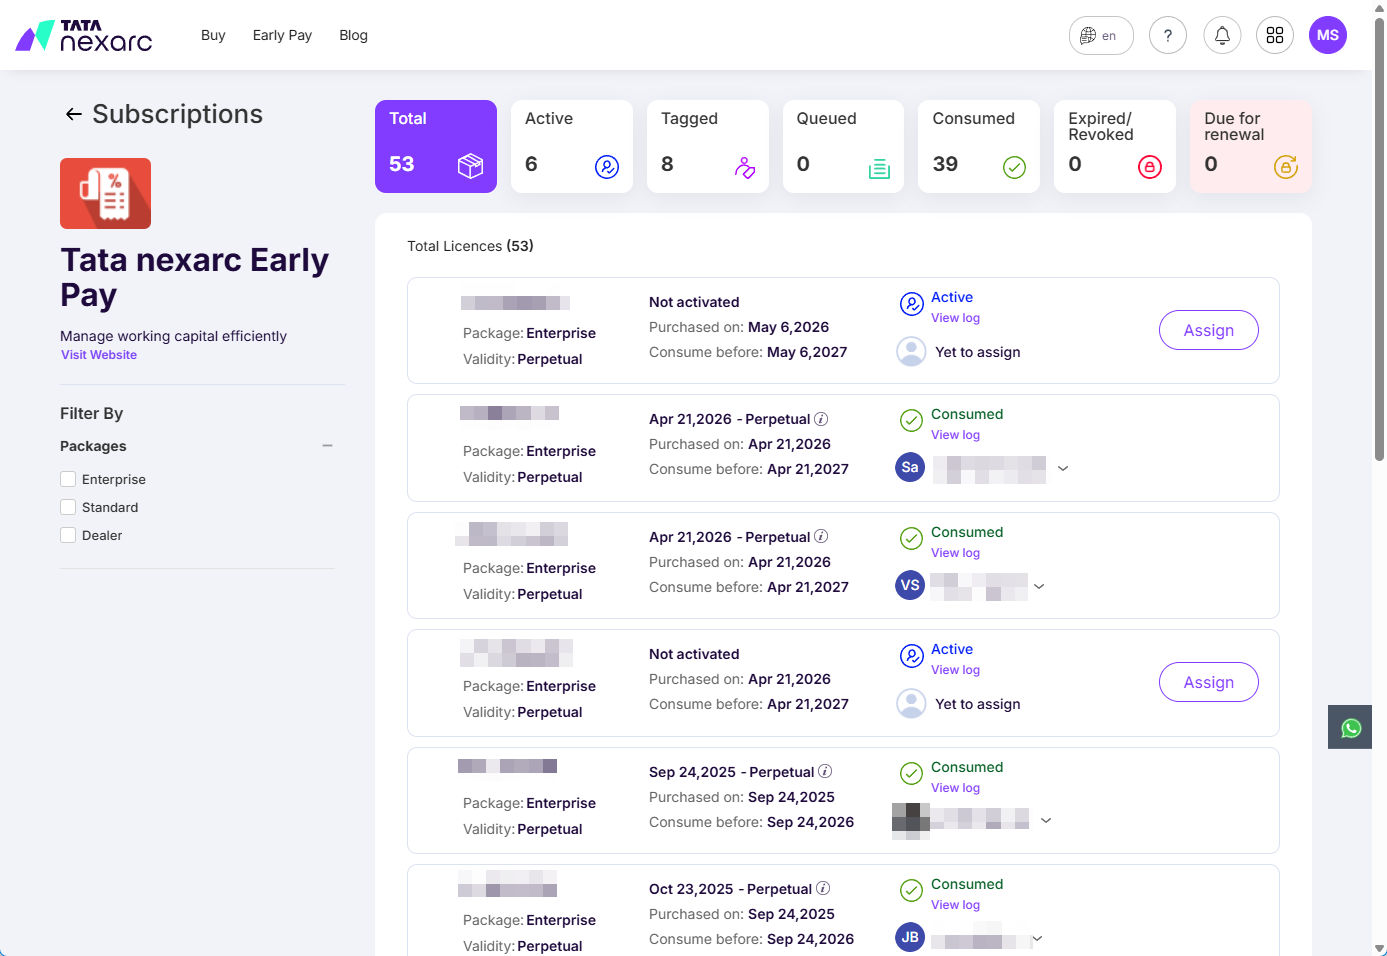Viewport: 1387px width, 956px height.
Task: Click the info icon beside Oct 23,2025 - Perpetual
Action: click(x=823, y=888)
